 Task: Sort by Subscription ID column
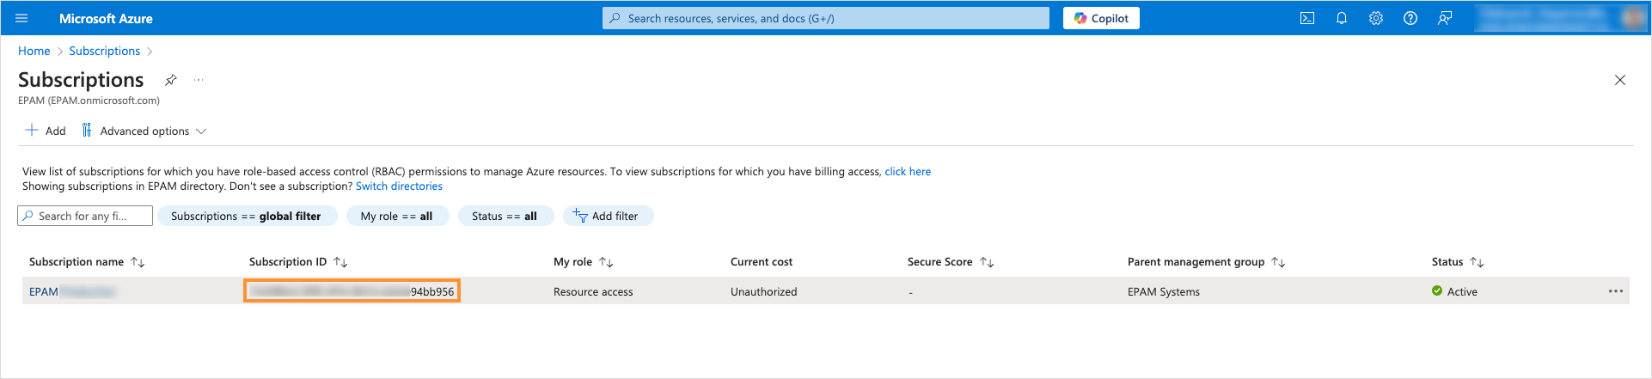pos(298,262)
